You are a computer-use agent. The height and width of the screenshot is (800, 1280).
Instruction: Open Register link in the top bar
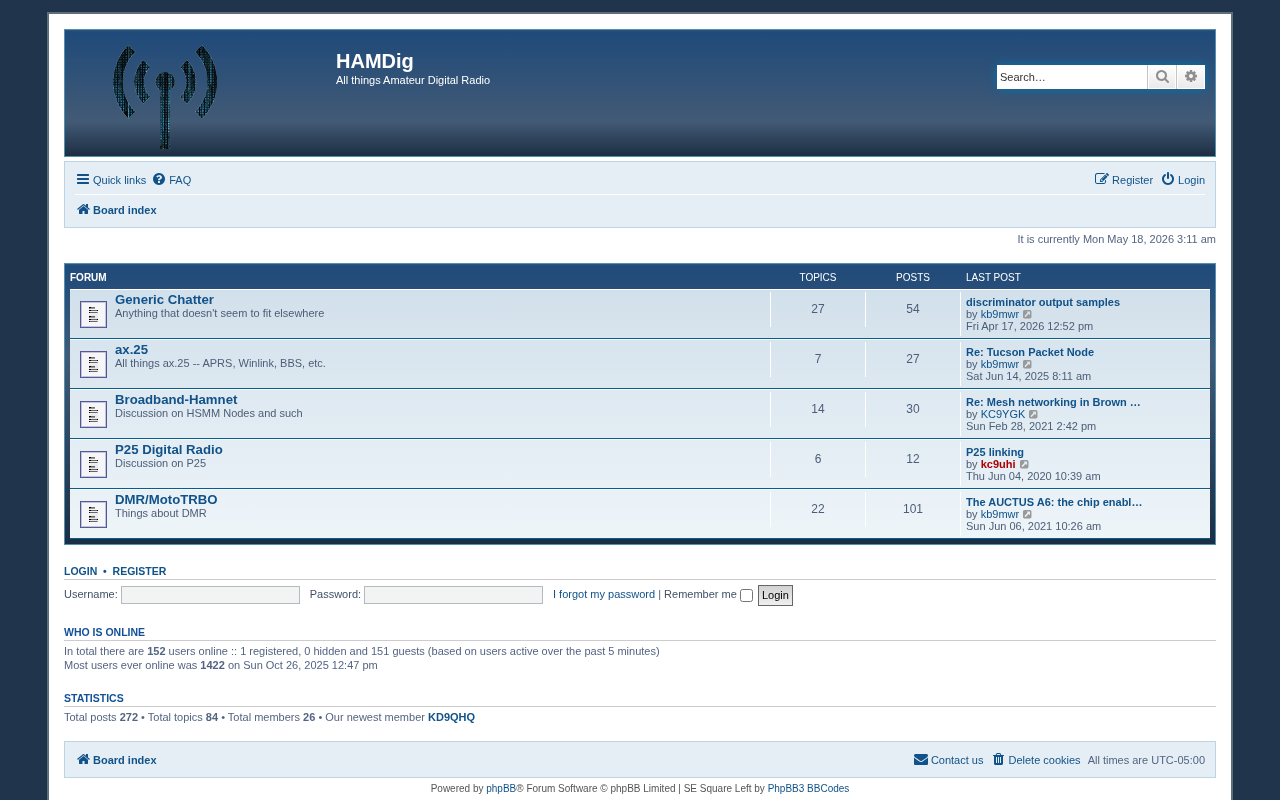[1124, 180]
